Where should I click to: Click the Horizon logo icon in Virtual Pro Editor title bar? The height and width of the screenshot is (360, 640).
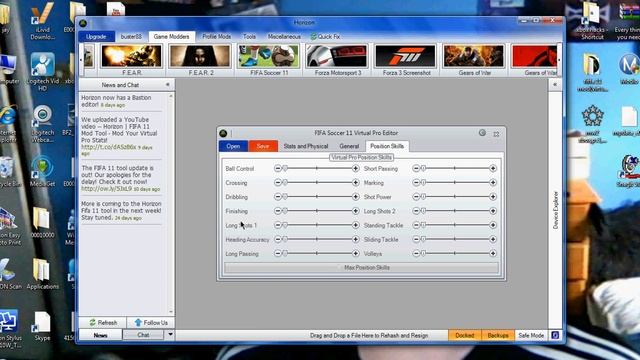[223, 133]
